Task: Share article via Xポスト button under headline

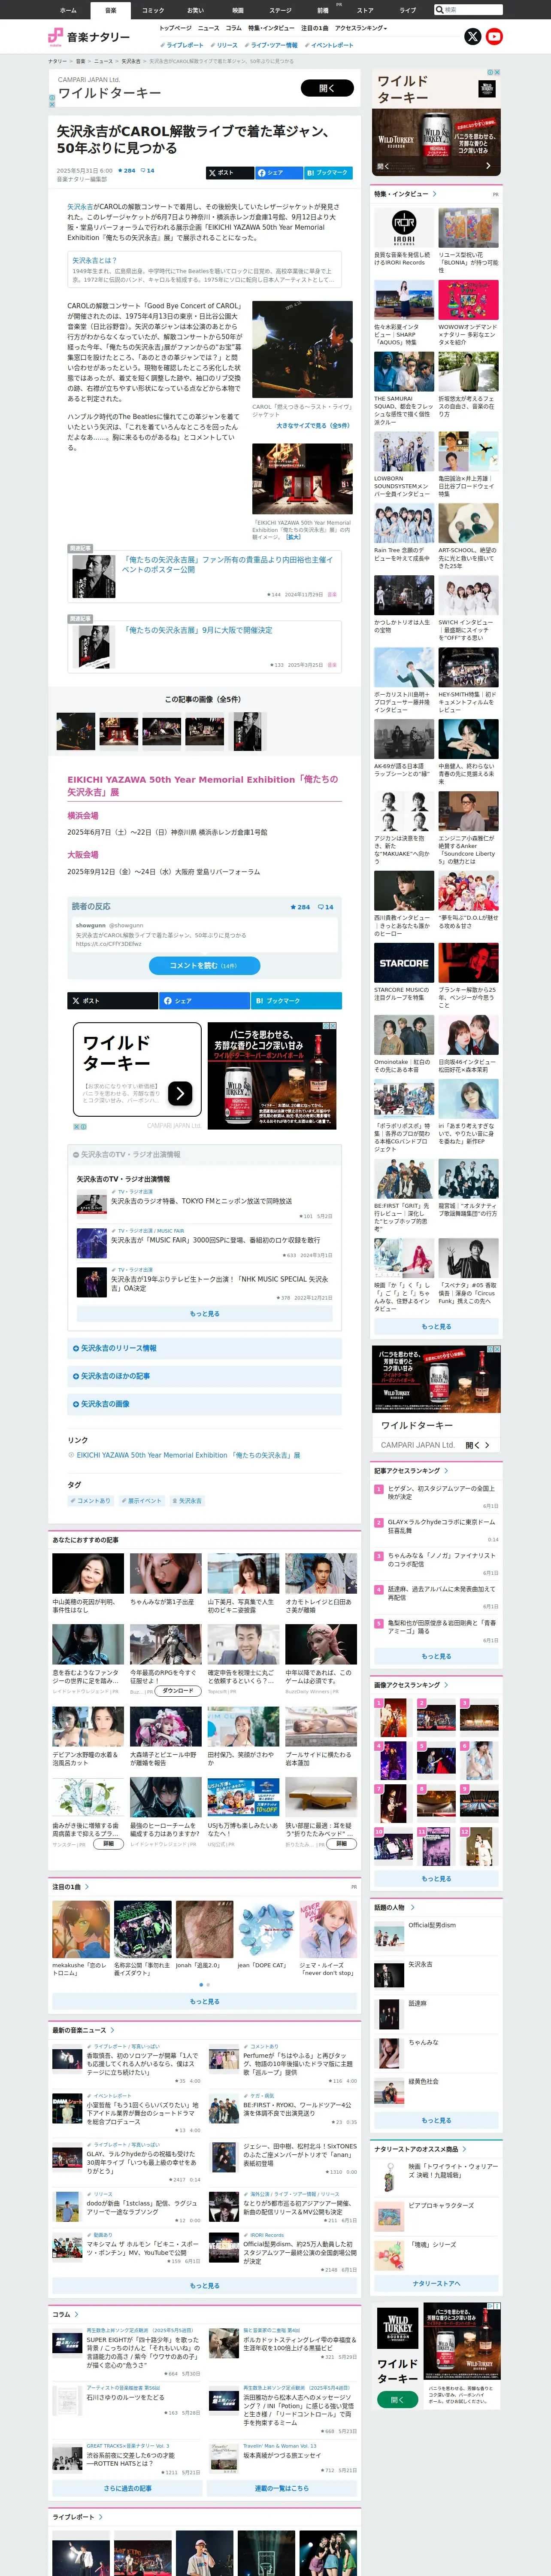Action: [x=229, y=173]
